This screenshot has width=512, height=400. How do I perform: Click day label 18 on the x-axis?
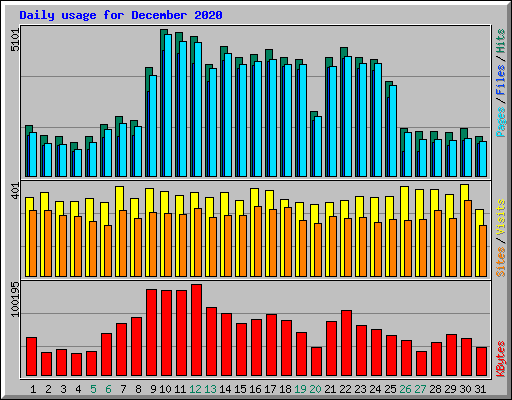click(x=285, y=389)
